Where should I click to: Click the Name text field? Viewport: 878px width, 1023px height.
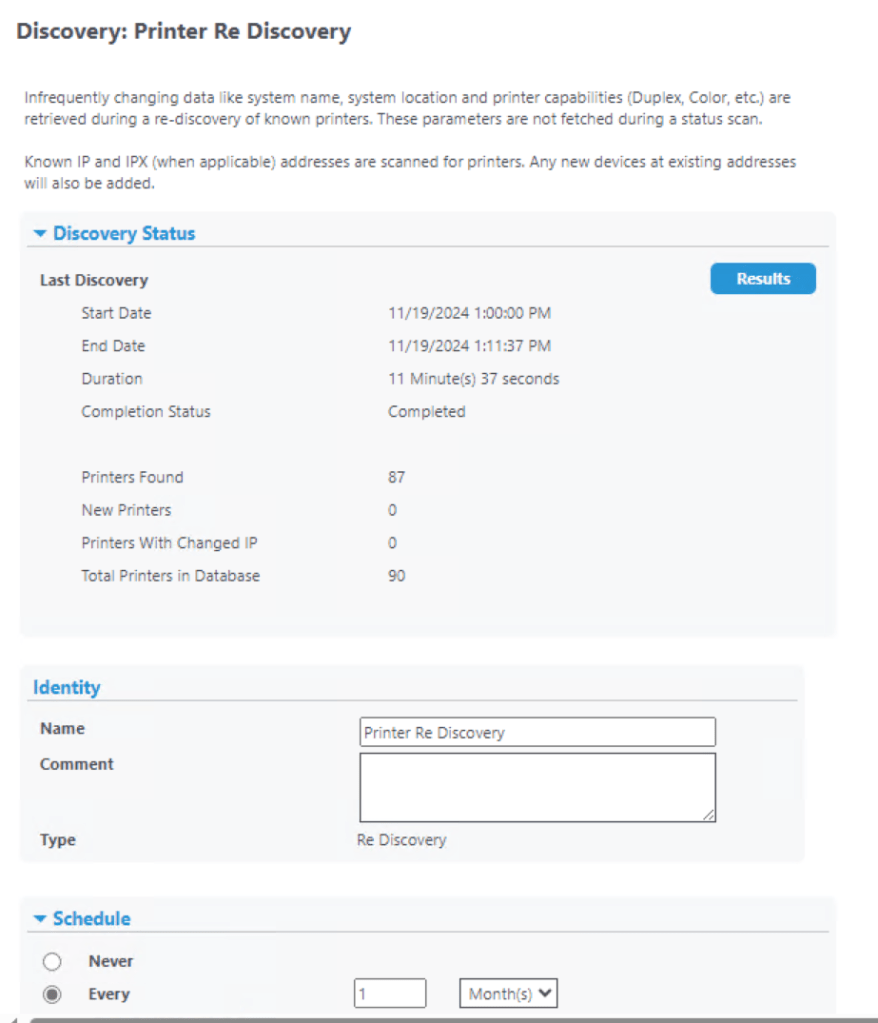pyautogui.click(x=537, y=732)
